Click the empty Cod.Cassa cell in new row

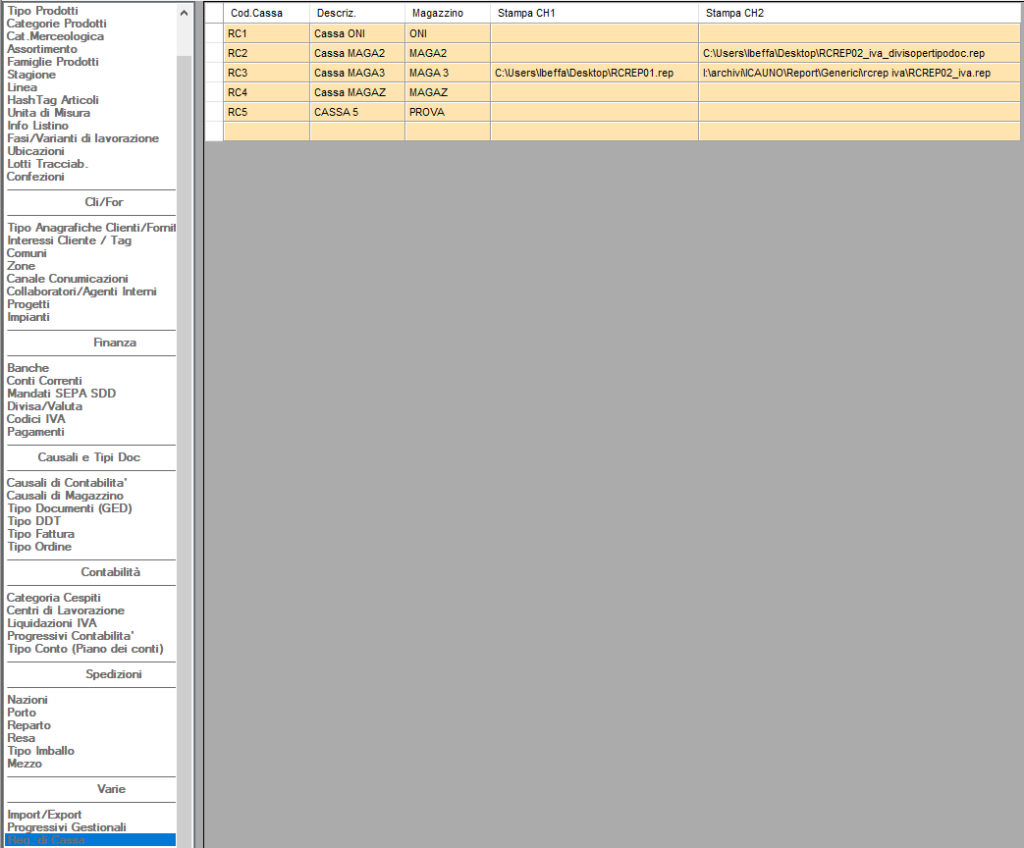266,131
